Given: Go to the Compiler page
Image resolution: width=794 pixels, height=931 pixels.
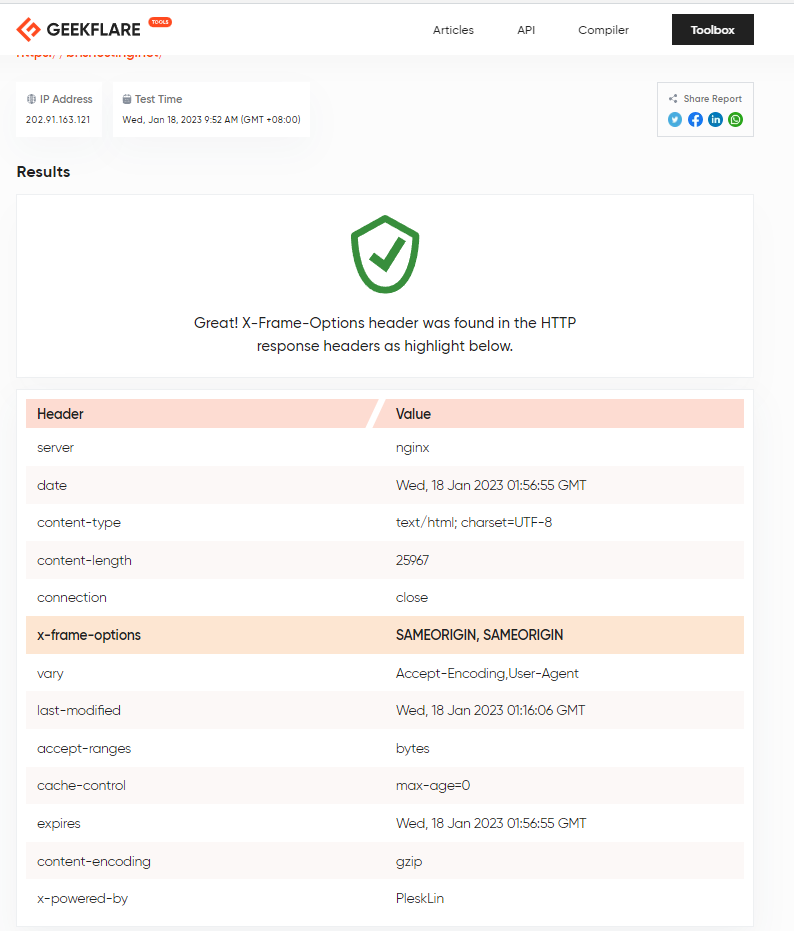Looking at the screenshot, I should [603, 30].
